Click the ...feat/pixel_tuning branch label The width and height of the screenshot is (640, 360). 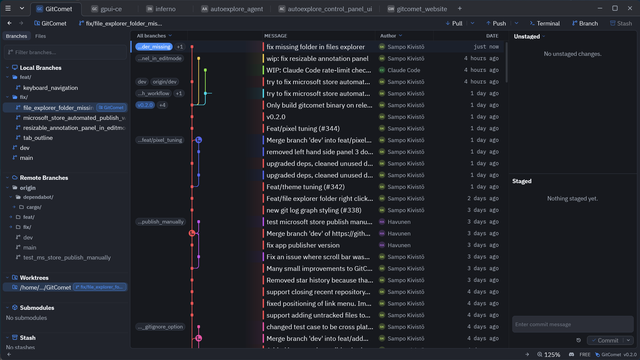click(160, 140)
